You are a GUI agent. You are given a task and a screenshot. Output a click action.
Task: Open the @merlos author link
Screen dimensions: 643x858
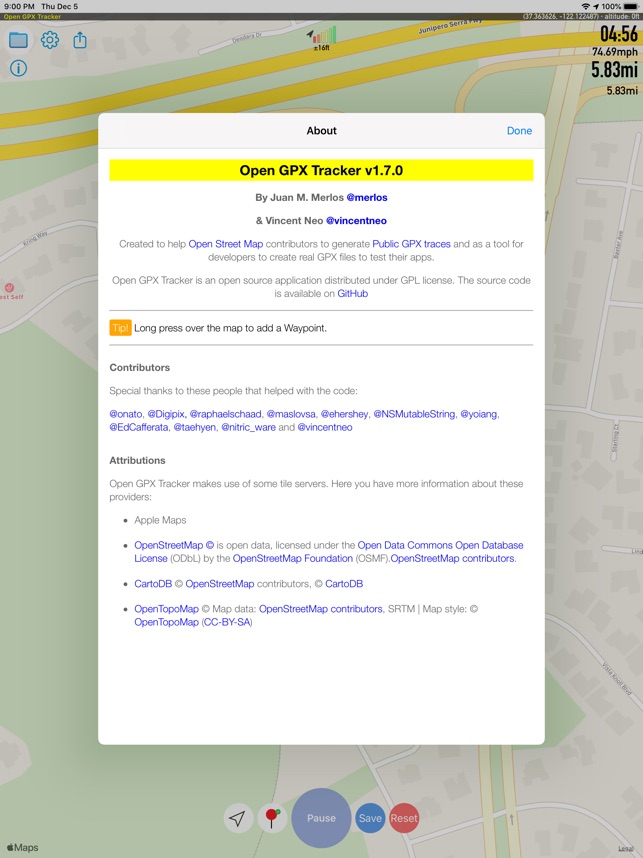click(x=367, y=198)
